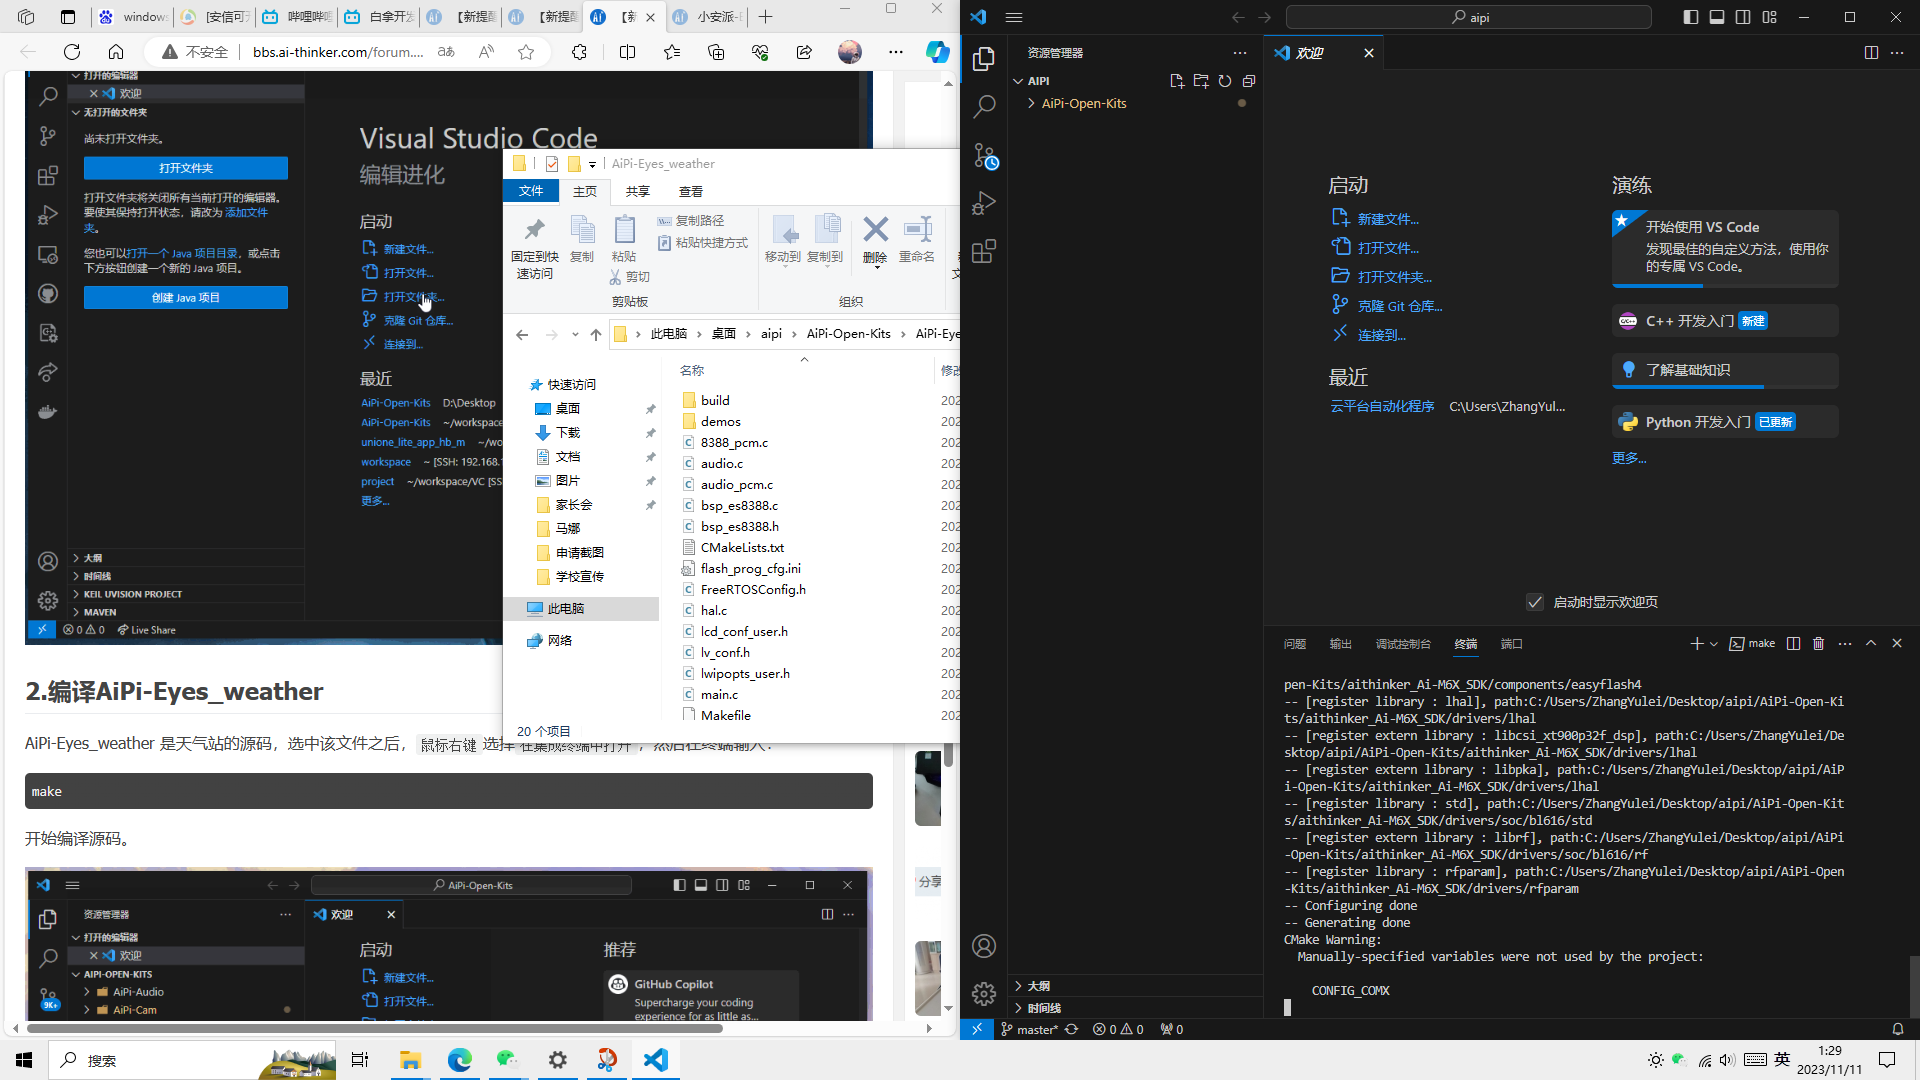Image resolution: width=1920 pixels, height=1080 pixels.
Task: Click 更多 link under walkthroughs
Action: click(x=1629, y=457)
